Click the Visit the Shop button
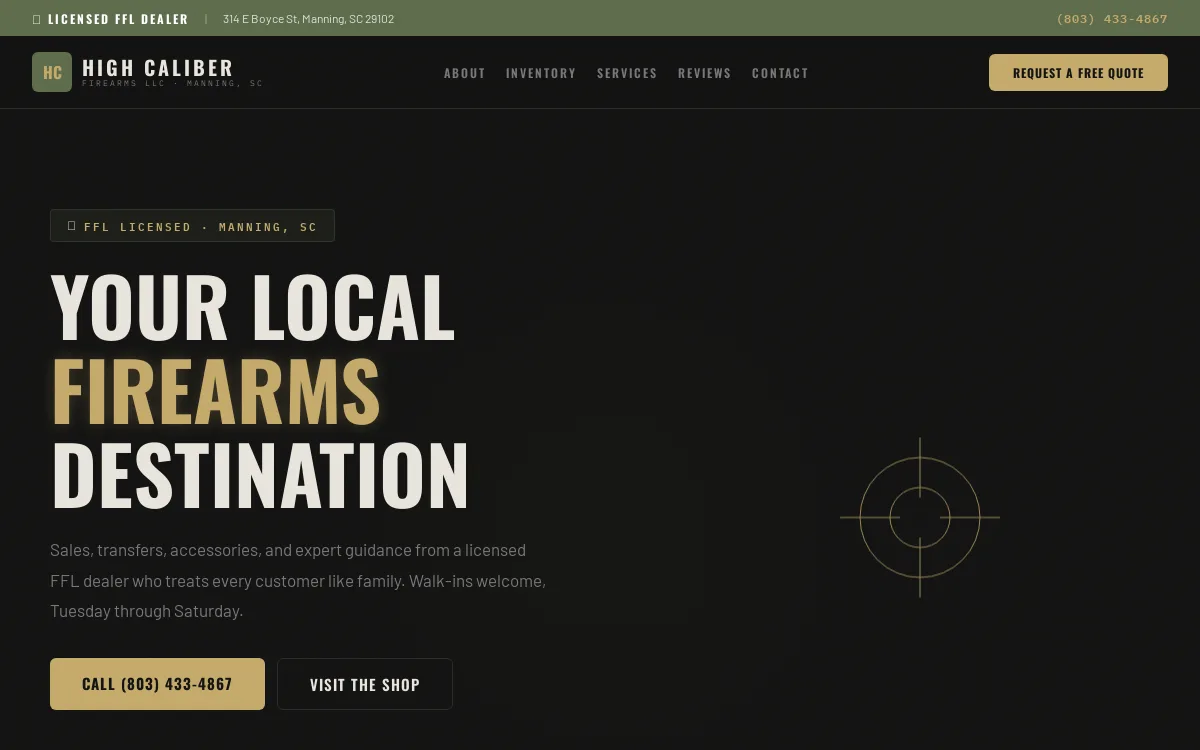 [365, 684]
